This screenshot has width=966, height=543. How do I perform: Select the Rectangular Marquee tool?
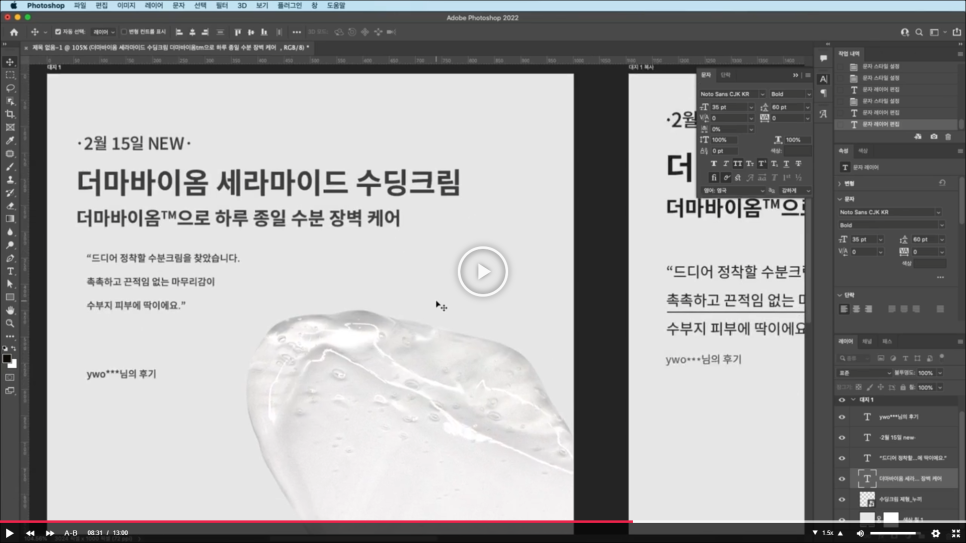pos(10,75)
